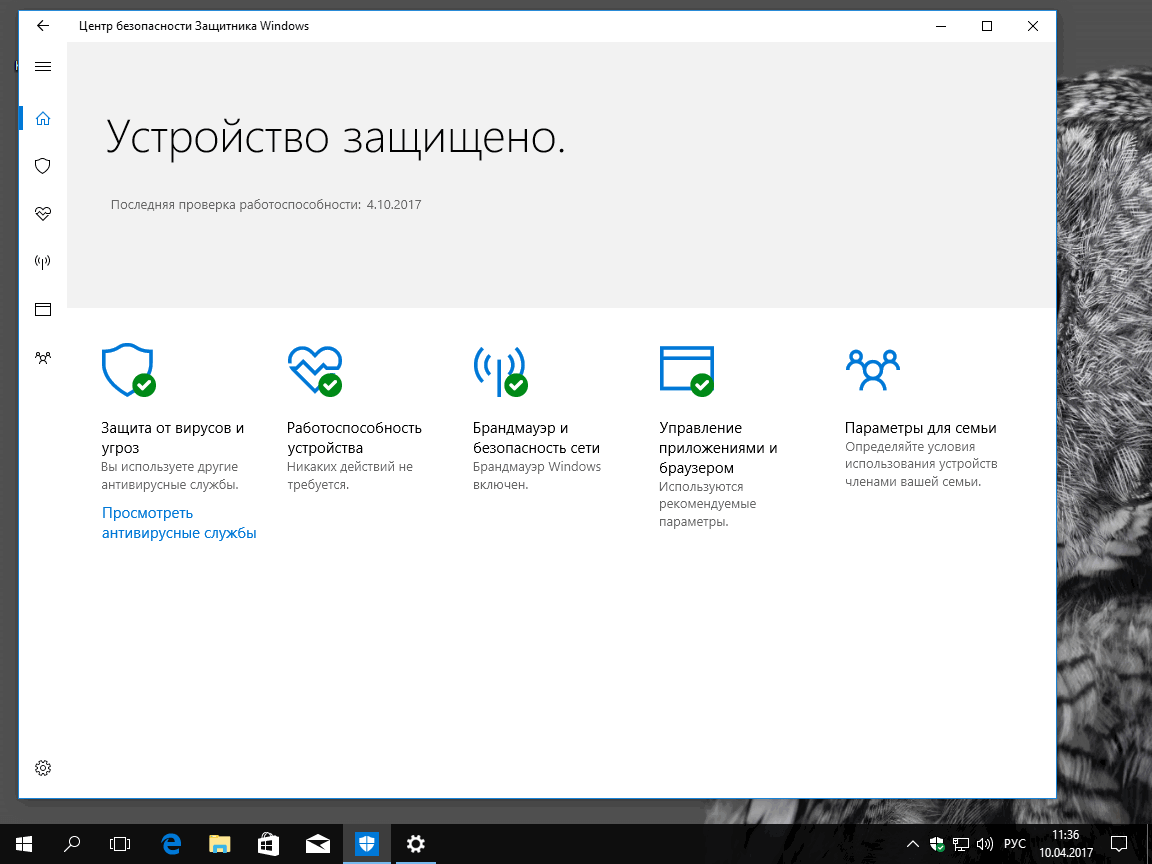This screenshot has width=1152, height=864.
Task: Open the Windows Defender icon in system tray
Action: coord(938,843)
